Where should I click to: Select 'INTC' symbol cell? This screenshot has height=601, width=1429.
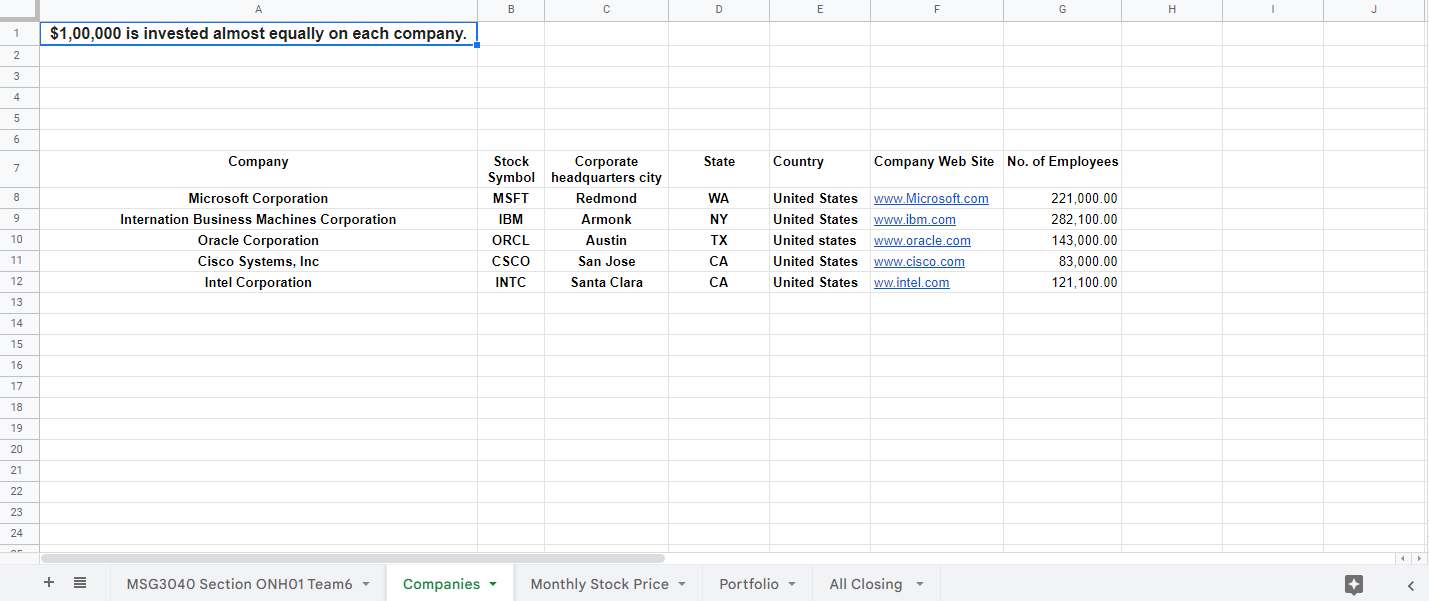(x=511, y=282)
